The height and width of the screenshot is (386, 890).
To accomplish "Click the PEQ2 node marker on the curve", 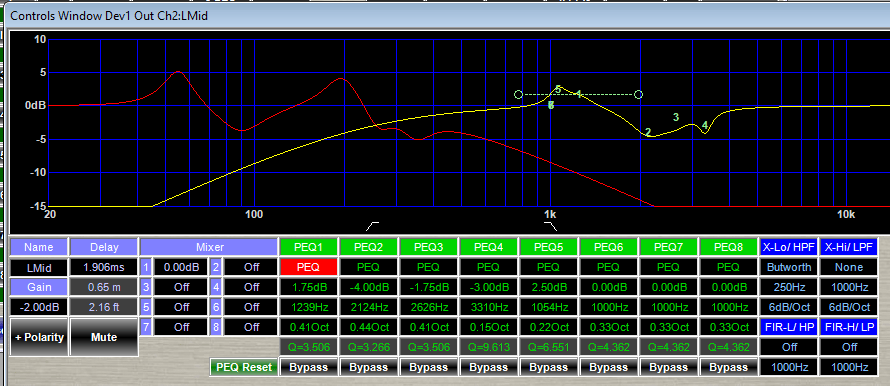I will click(648, 132).
